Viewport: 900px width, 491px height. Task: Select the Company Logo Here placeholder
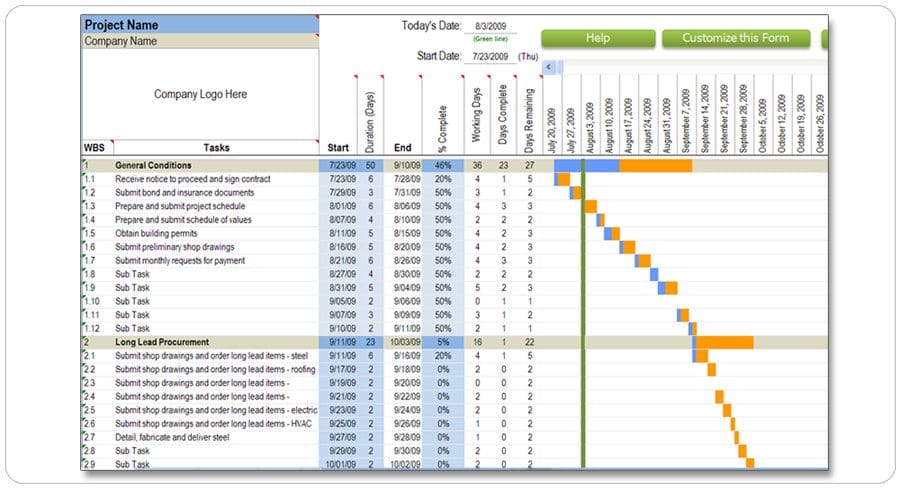tap(200, 94)
